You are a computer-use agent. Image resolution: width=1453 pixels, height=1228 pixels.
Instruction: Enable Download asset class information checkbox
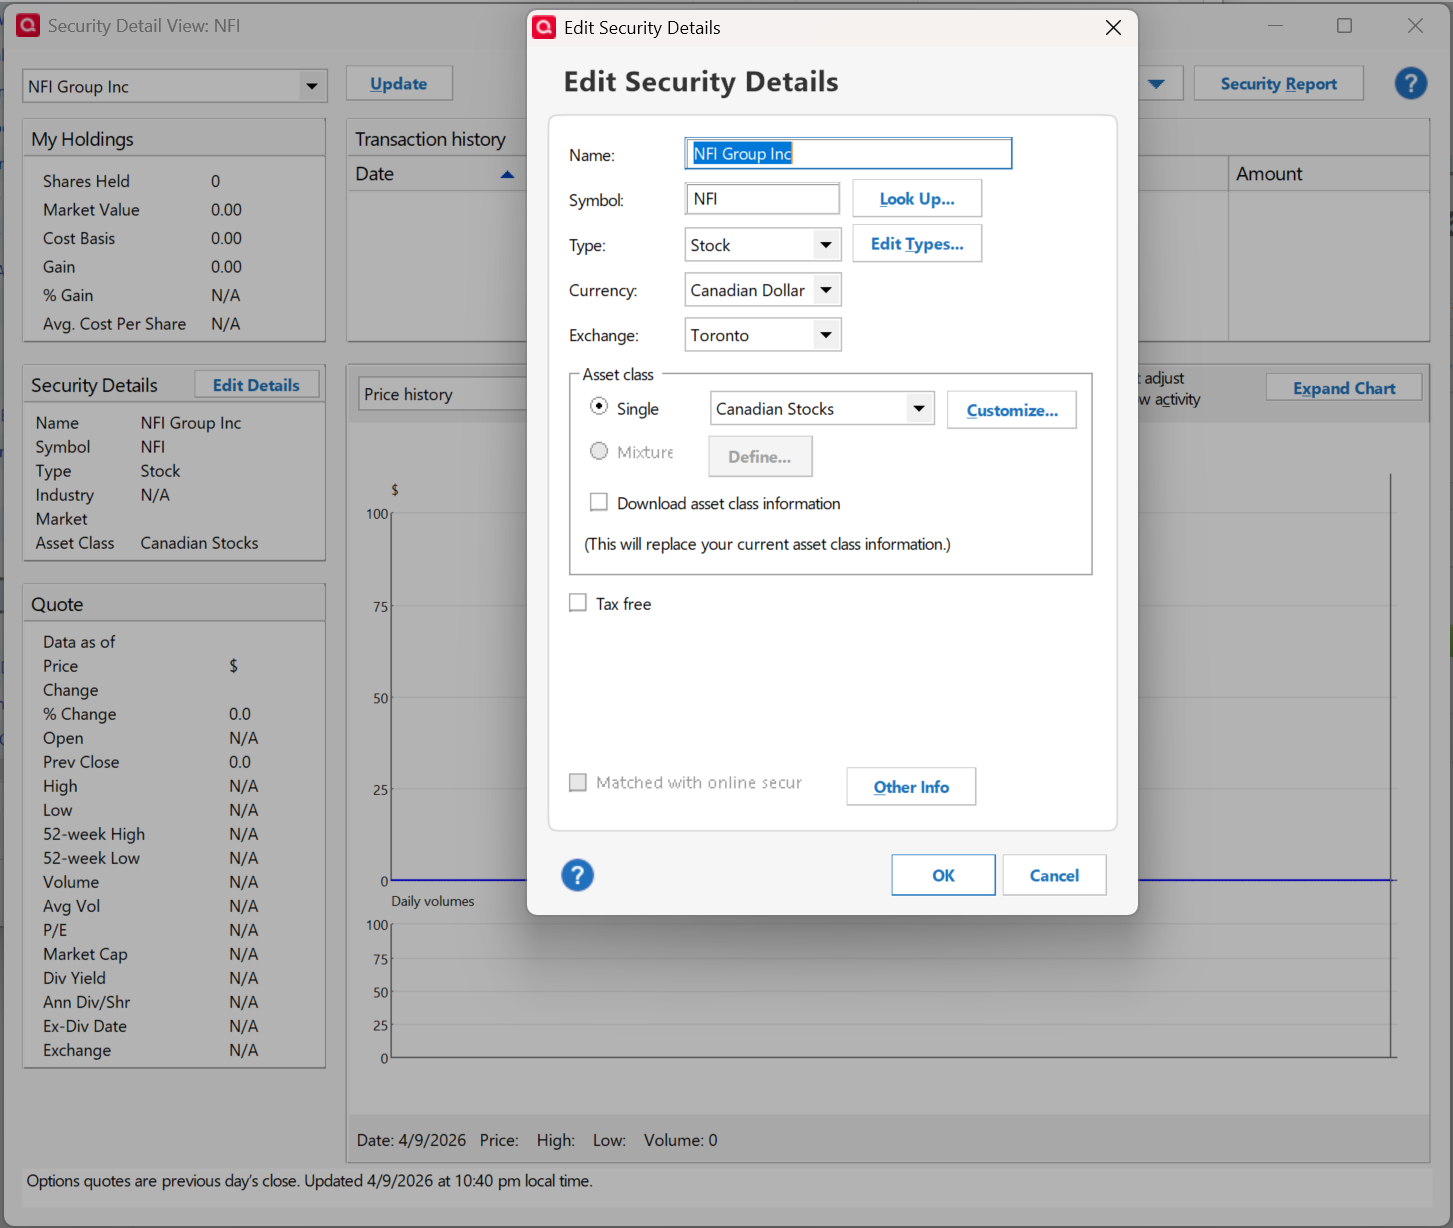pyautogui.click(x=599, y=502)
